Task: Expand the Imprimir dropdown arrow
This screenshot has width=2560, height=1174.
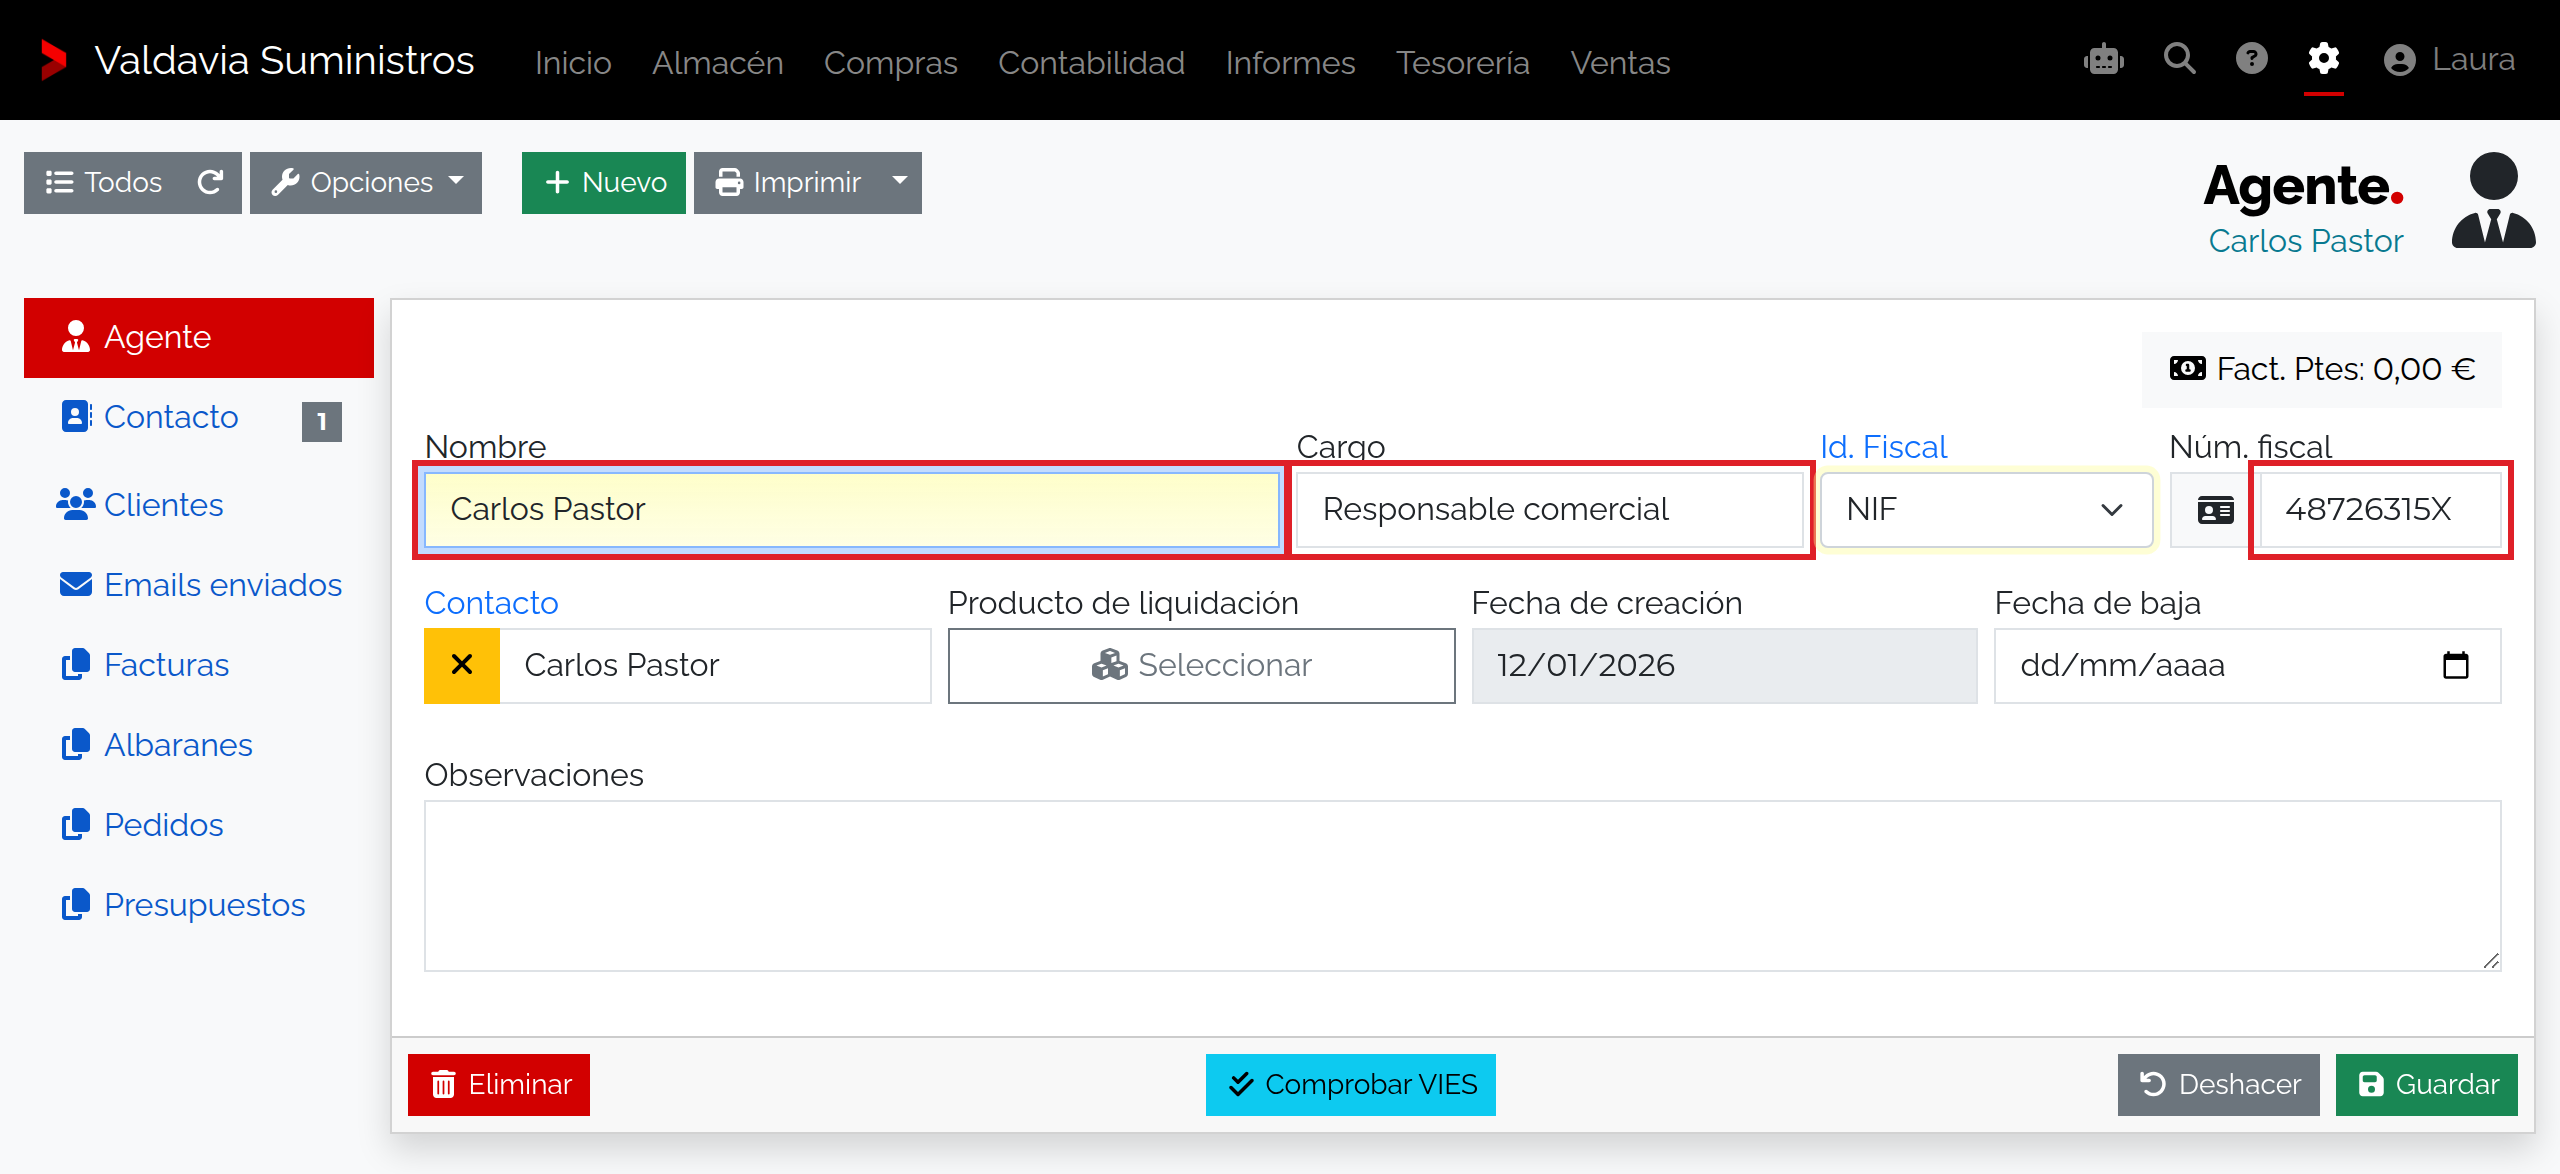Action: [x=900, y=182]
